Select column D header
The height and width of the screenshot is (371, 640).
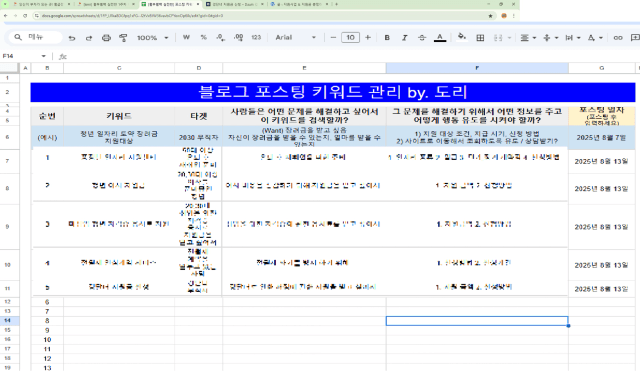(199, 68)
